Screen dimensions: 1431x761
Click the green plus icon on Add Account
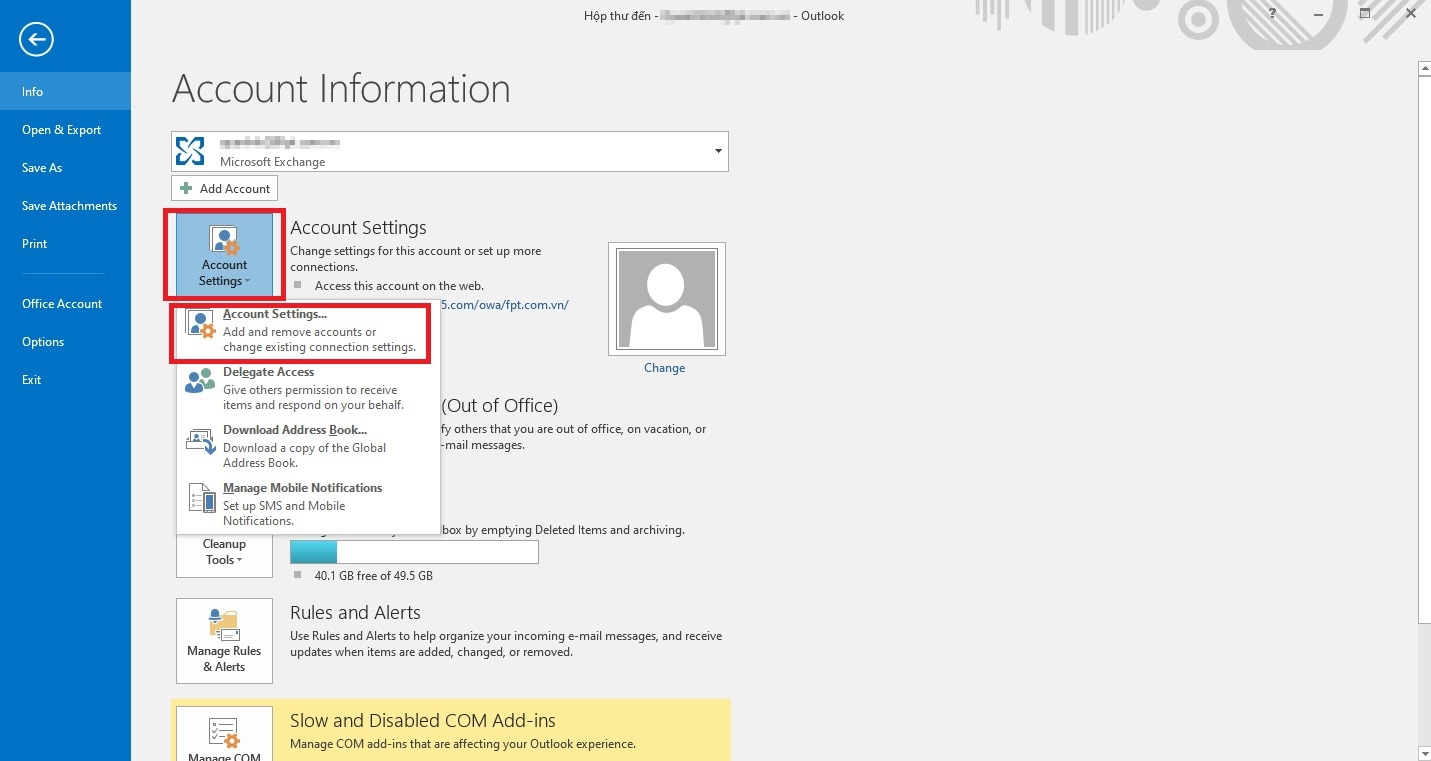[x=186, y=187]
